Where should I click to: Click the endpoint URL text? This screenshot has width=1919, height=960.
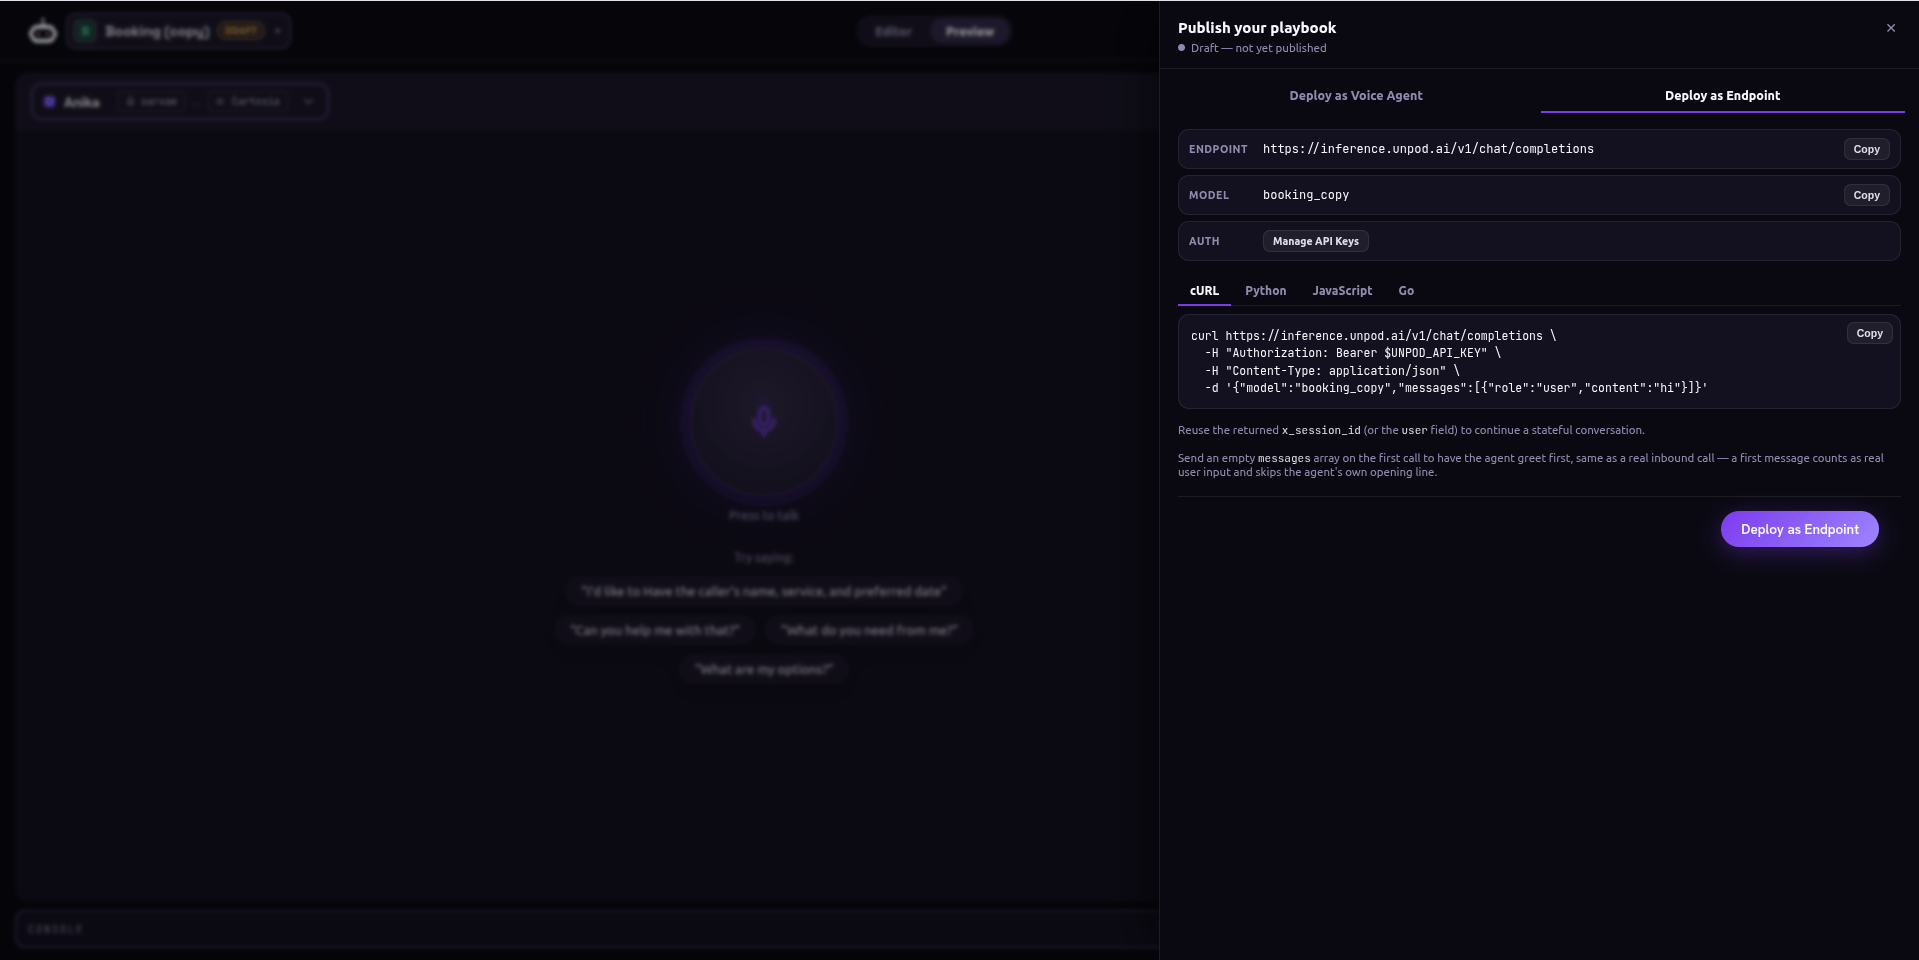[x=1428, y=149]
